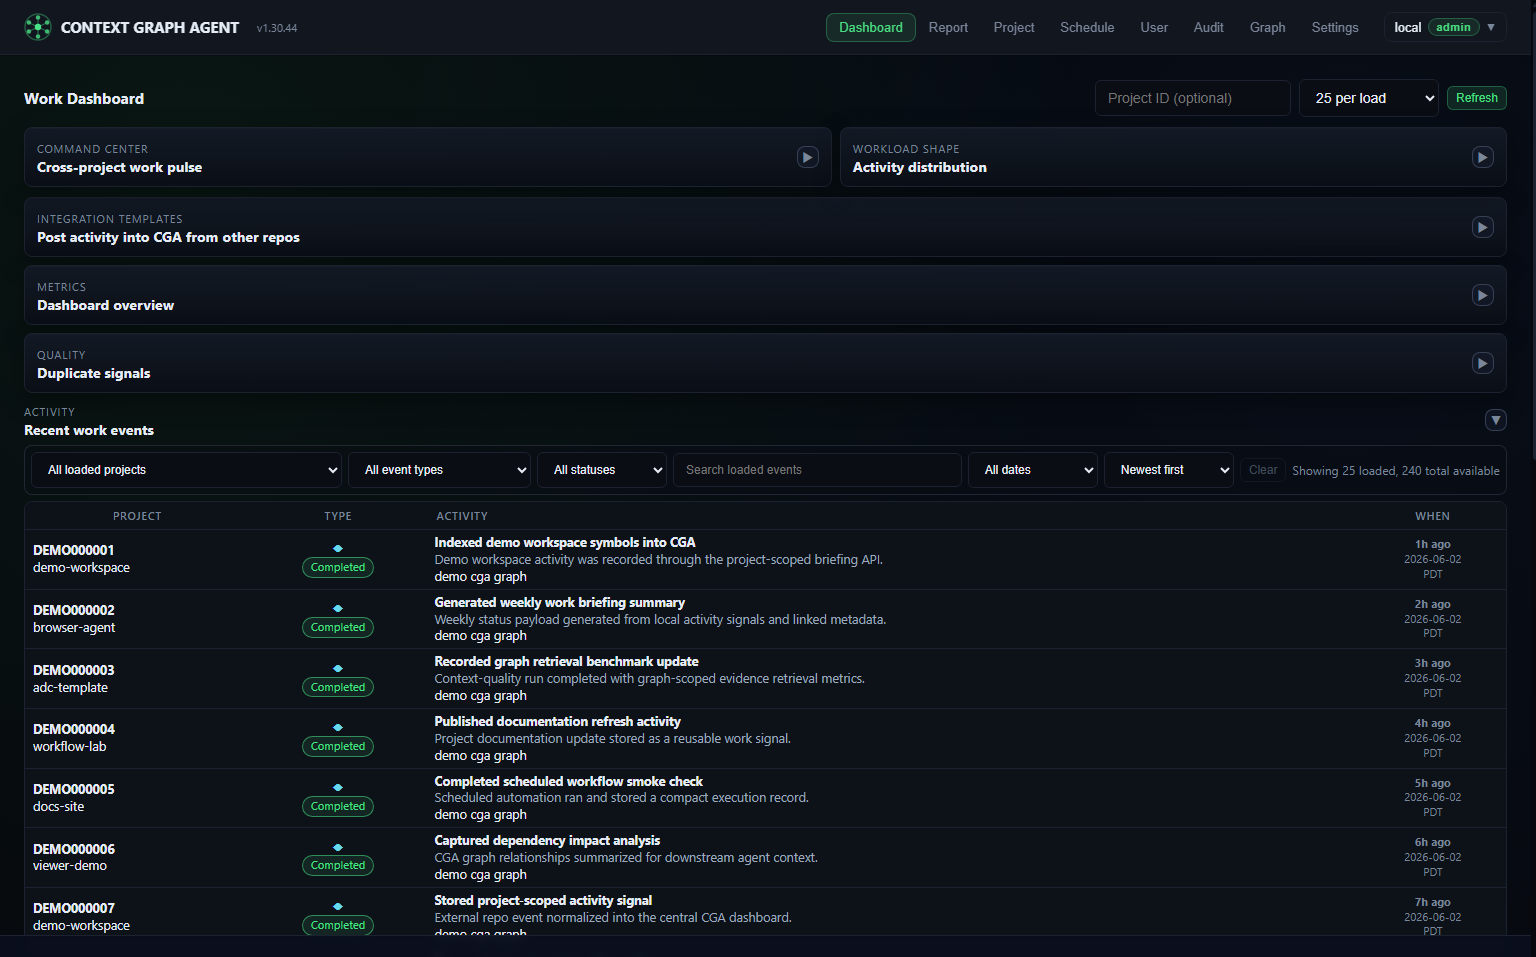The width and height of the screenshot is (1536, 957).
Task: Switch to the Project tab
Action: click(x=1014, y=27)
